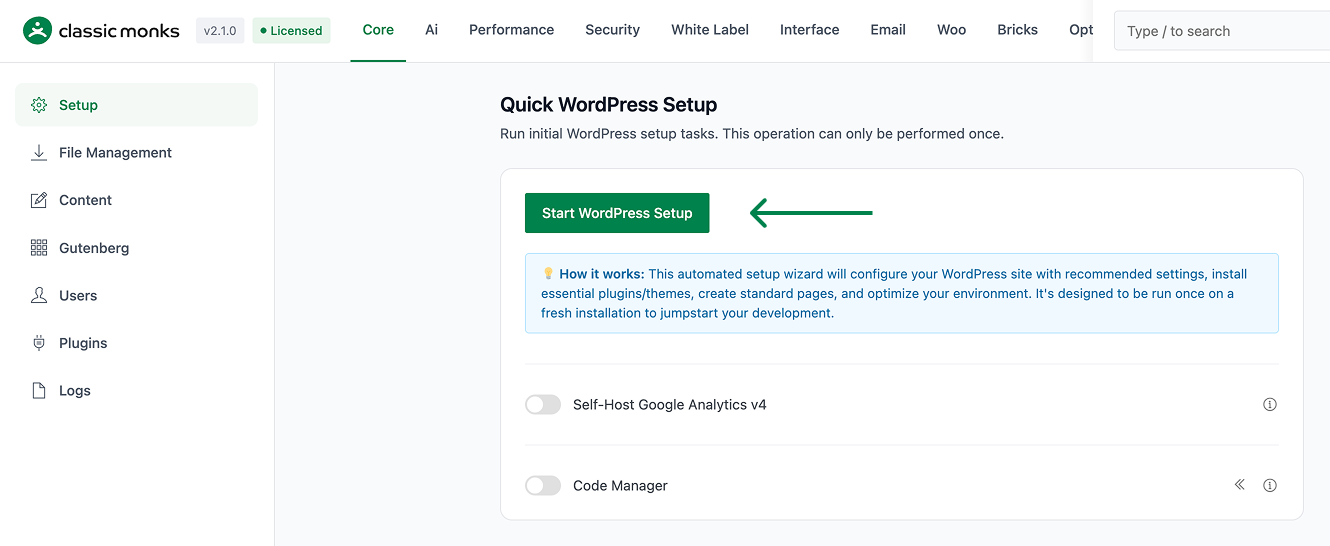1330x546 pixels.
Task: Show info for Self-Host Google Analytics v4
Action: pyautogui.click(x=1270, y=405)
